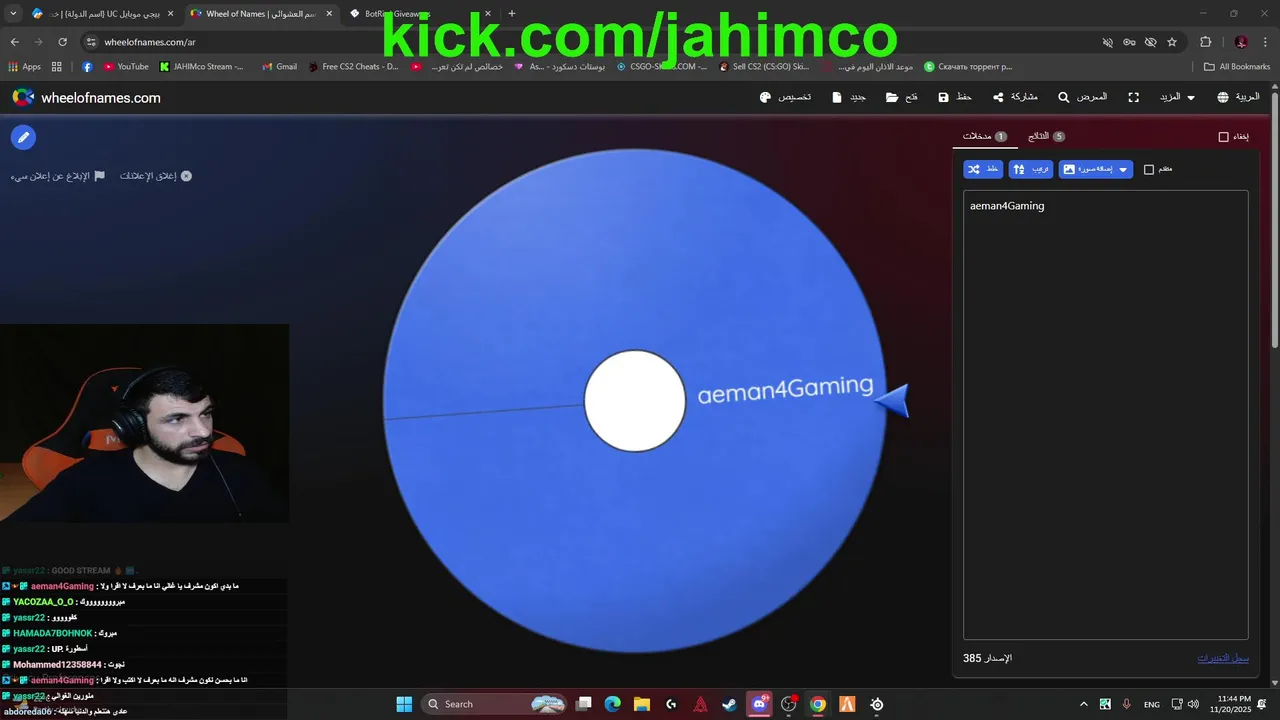The width and height of the screenshot is (1280, 720).
Task: Click the aeman4Gaming entry text
Action: [x=1007, y=206]
